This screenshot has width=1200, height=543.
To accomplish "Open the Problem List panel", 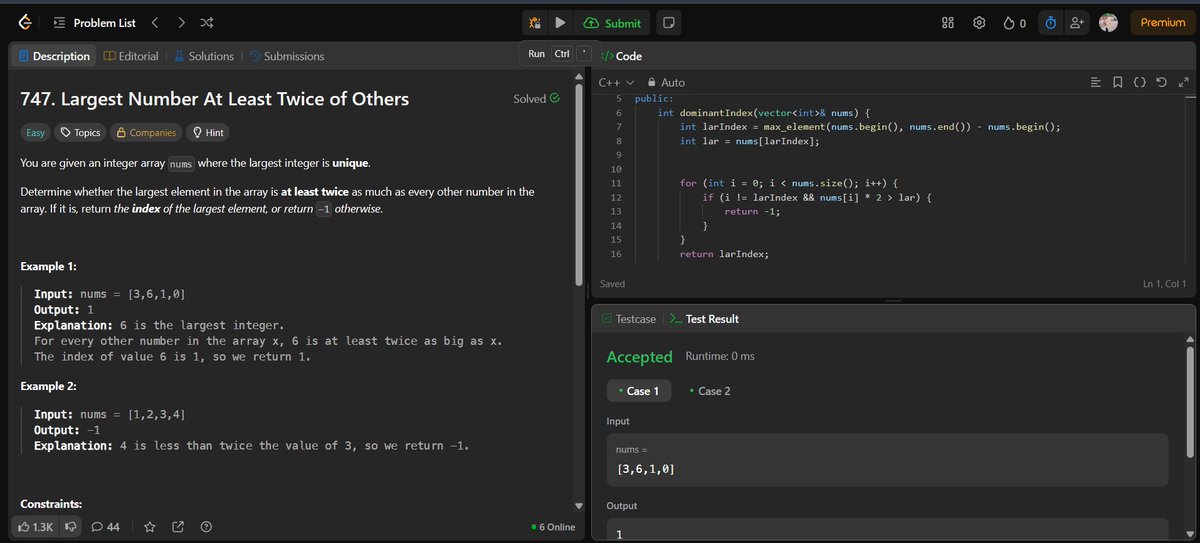I will [95, 22].
